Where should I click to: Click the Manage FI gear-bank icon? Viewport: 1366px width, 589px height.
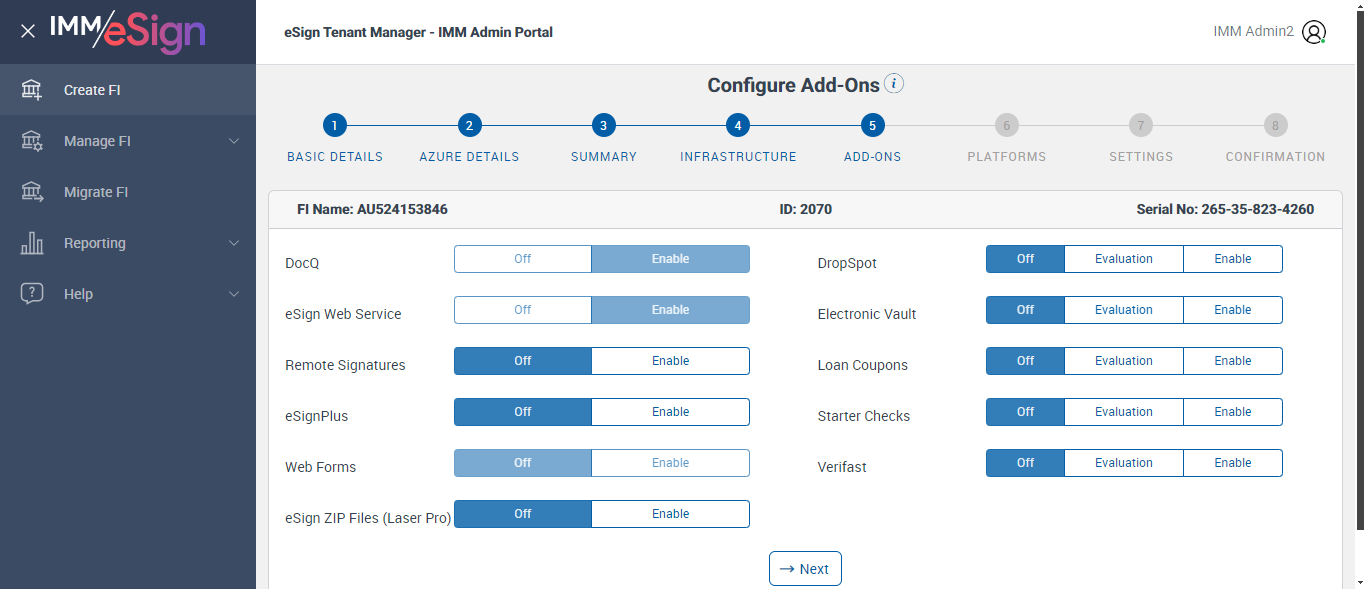32,141
